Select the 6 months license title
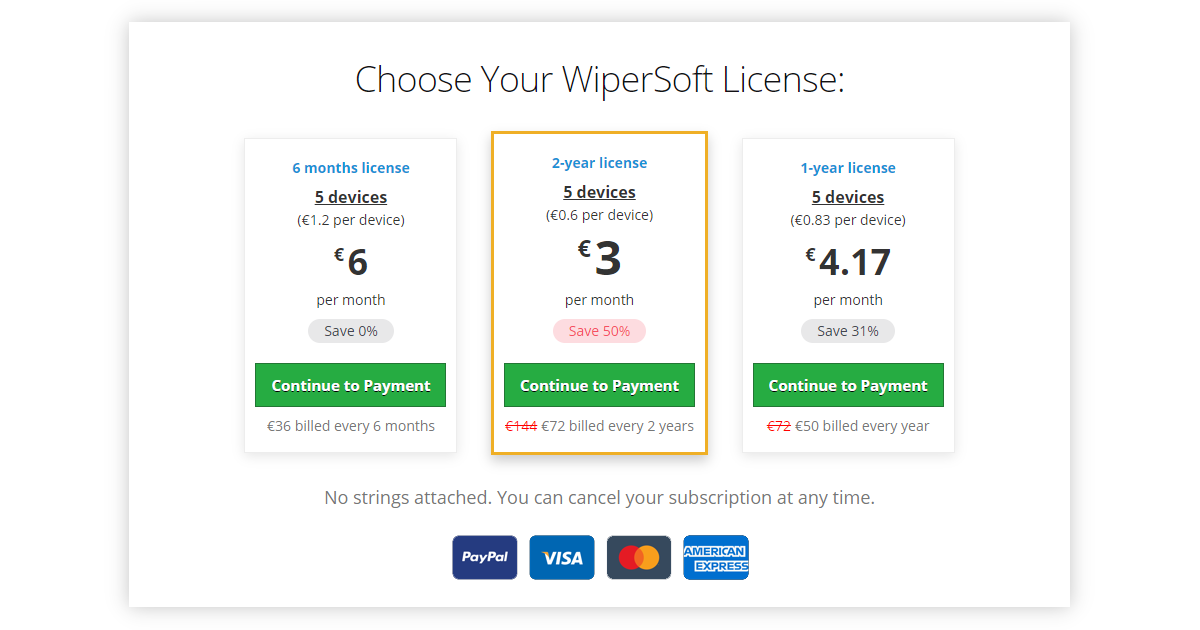Viewport: 1200px width, 630px height. (x=351, y=168)
